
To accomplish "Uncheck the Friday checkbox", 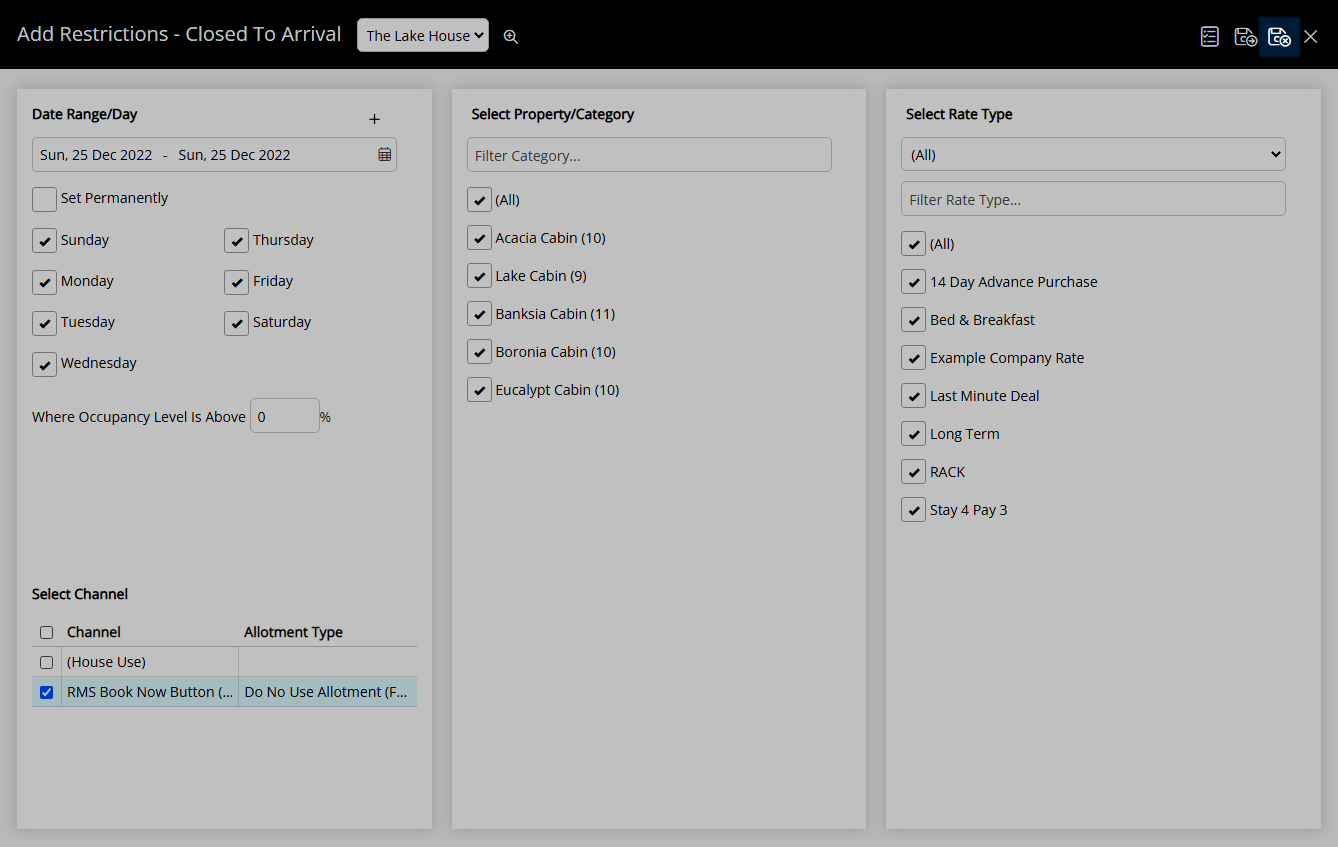I will [236, 282].
